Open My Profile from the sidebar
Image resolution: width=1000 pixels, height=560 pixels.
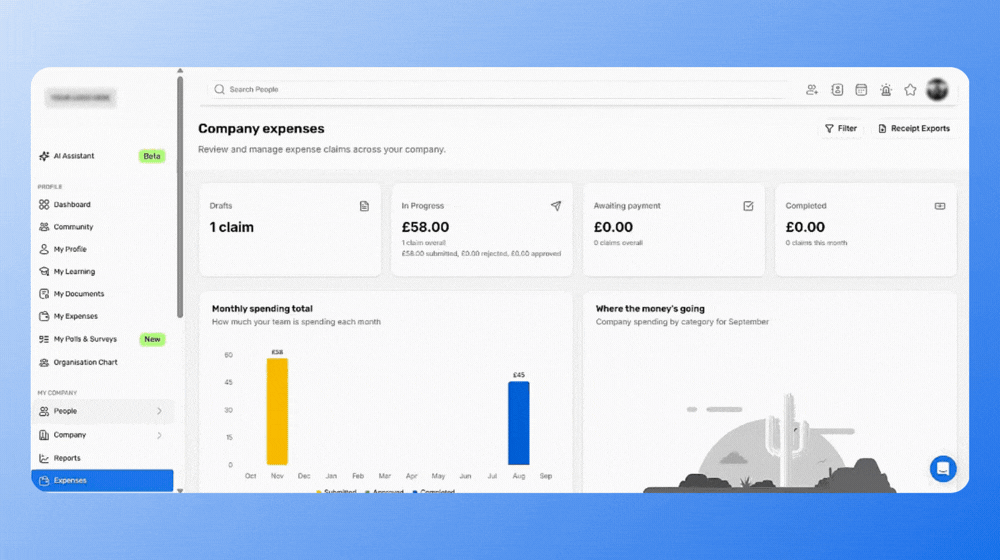[102, 249]
